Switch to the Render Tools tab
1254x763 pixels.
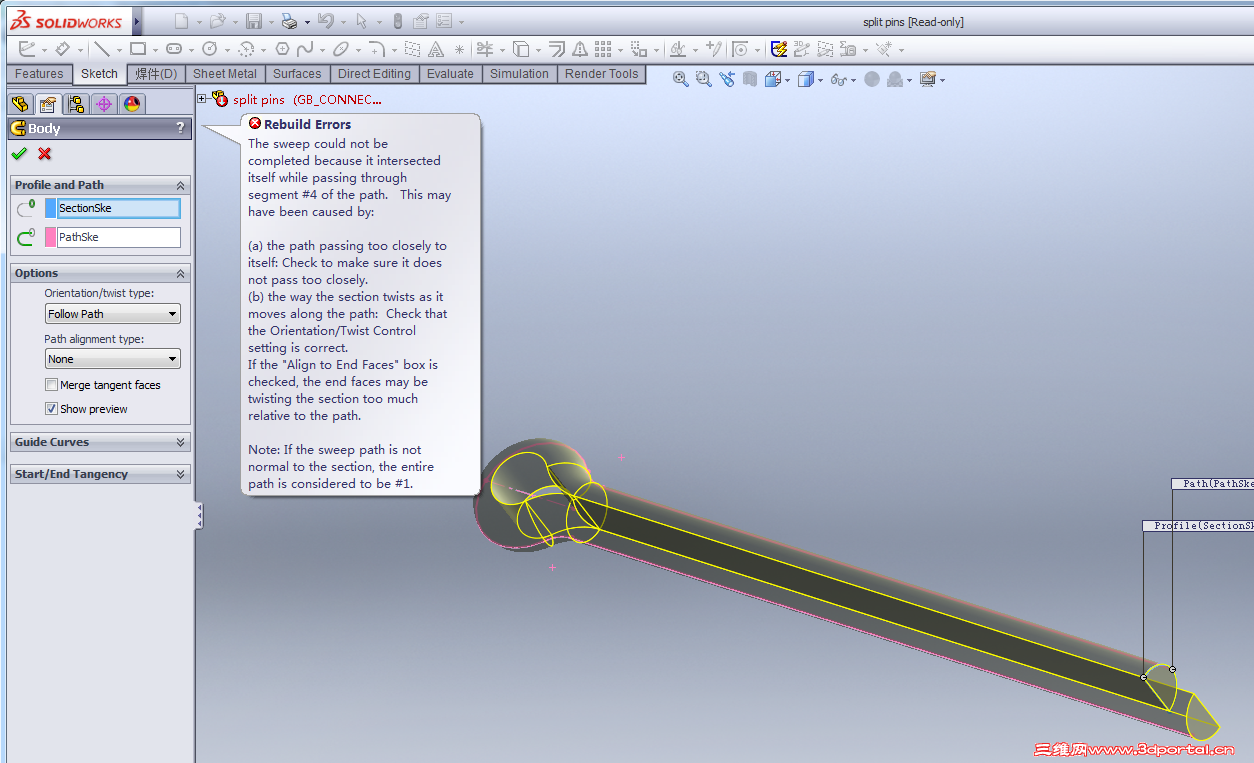point(601,74)
